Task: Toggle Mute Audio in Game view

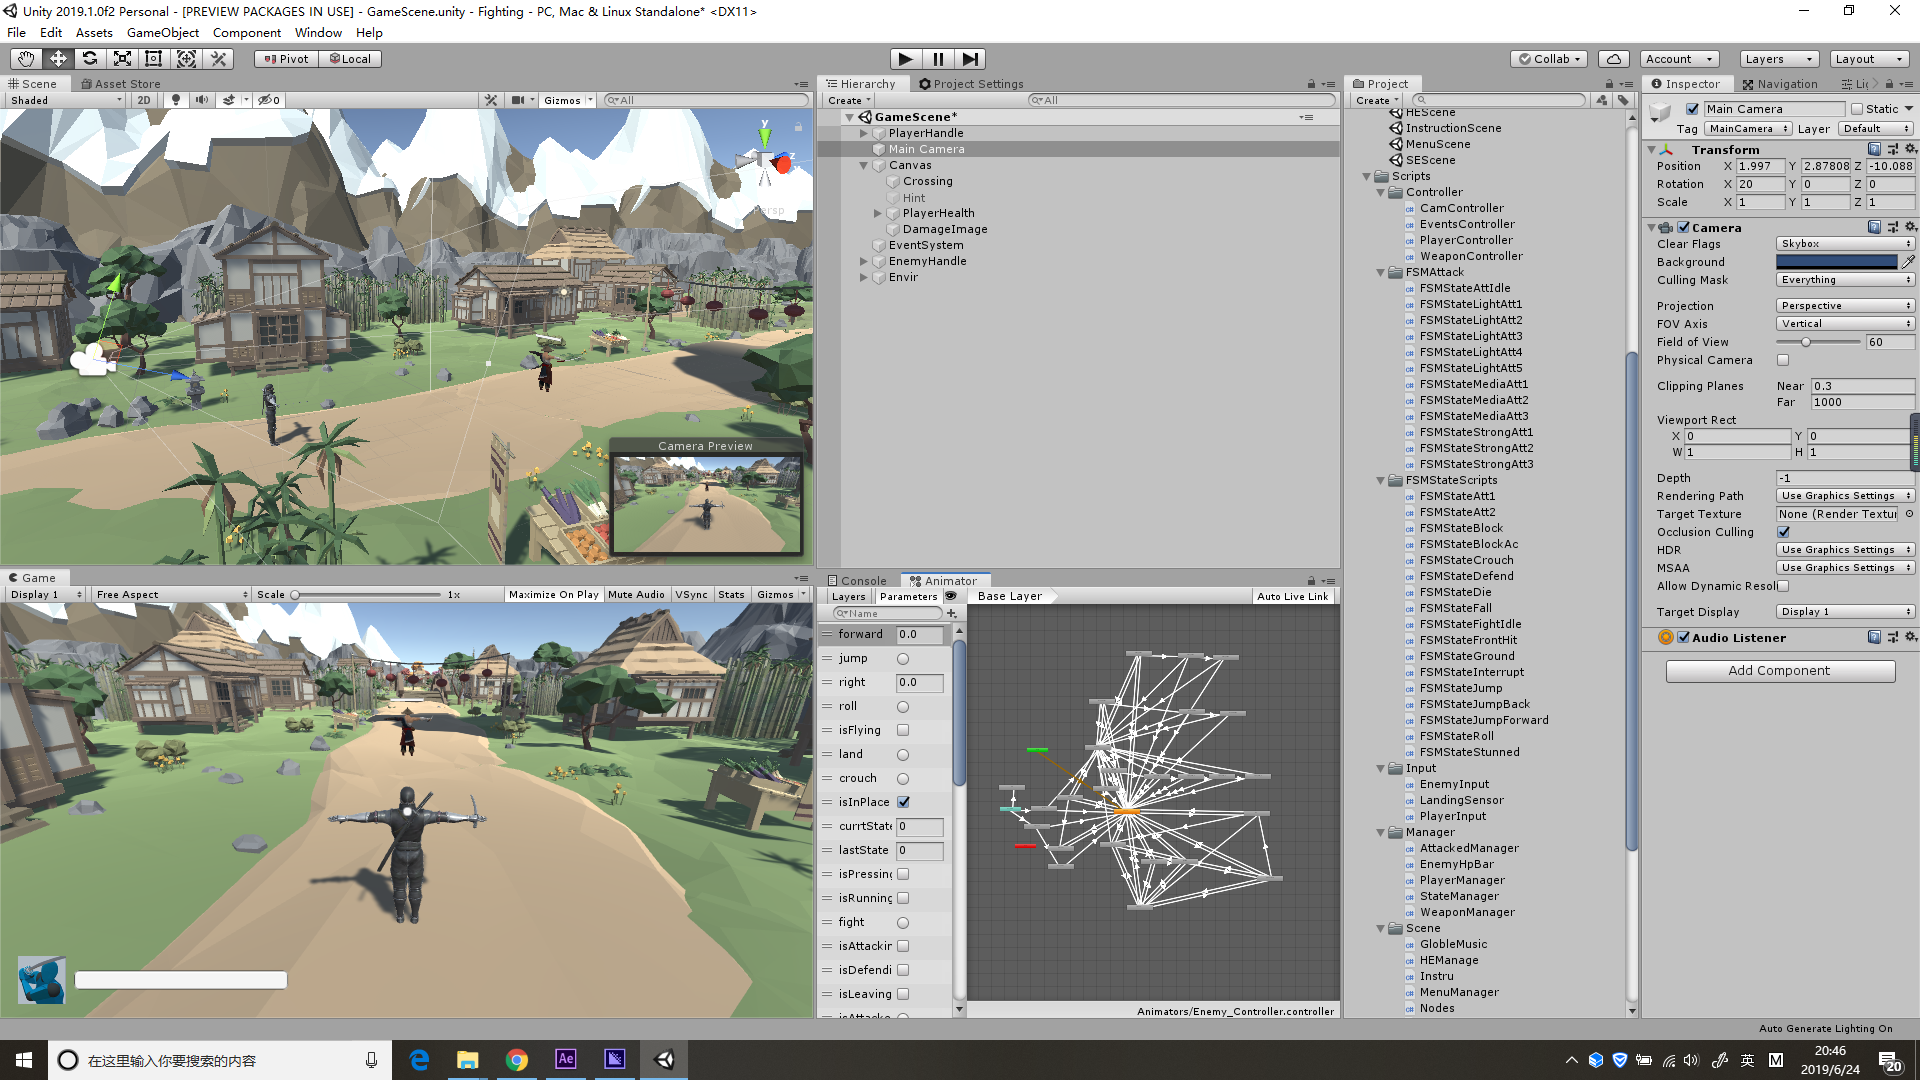Action: (x=636, y=595)
